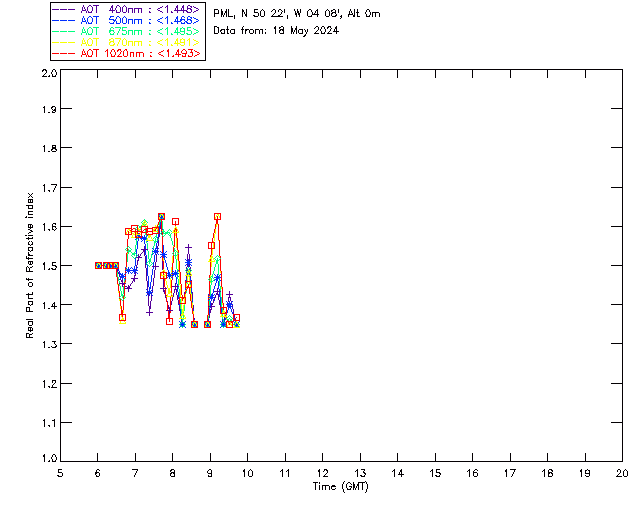Click the "Data from: 18 May 2024" text
This screenshot has width=640, height=512.
(276, 30)
